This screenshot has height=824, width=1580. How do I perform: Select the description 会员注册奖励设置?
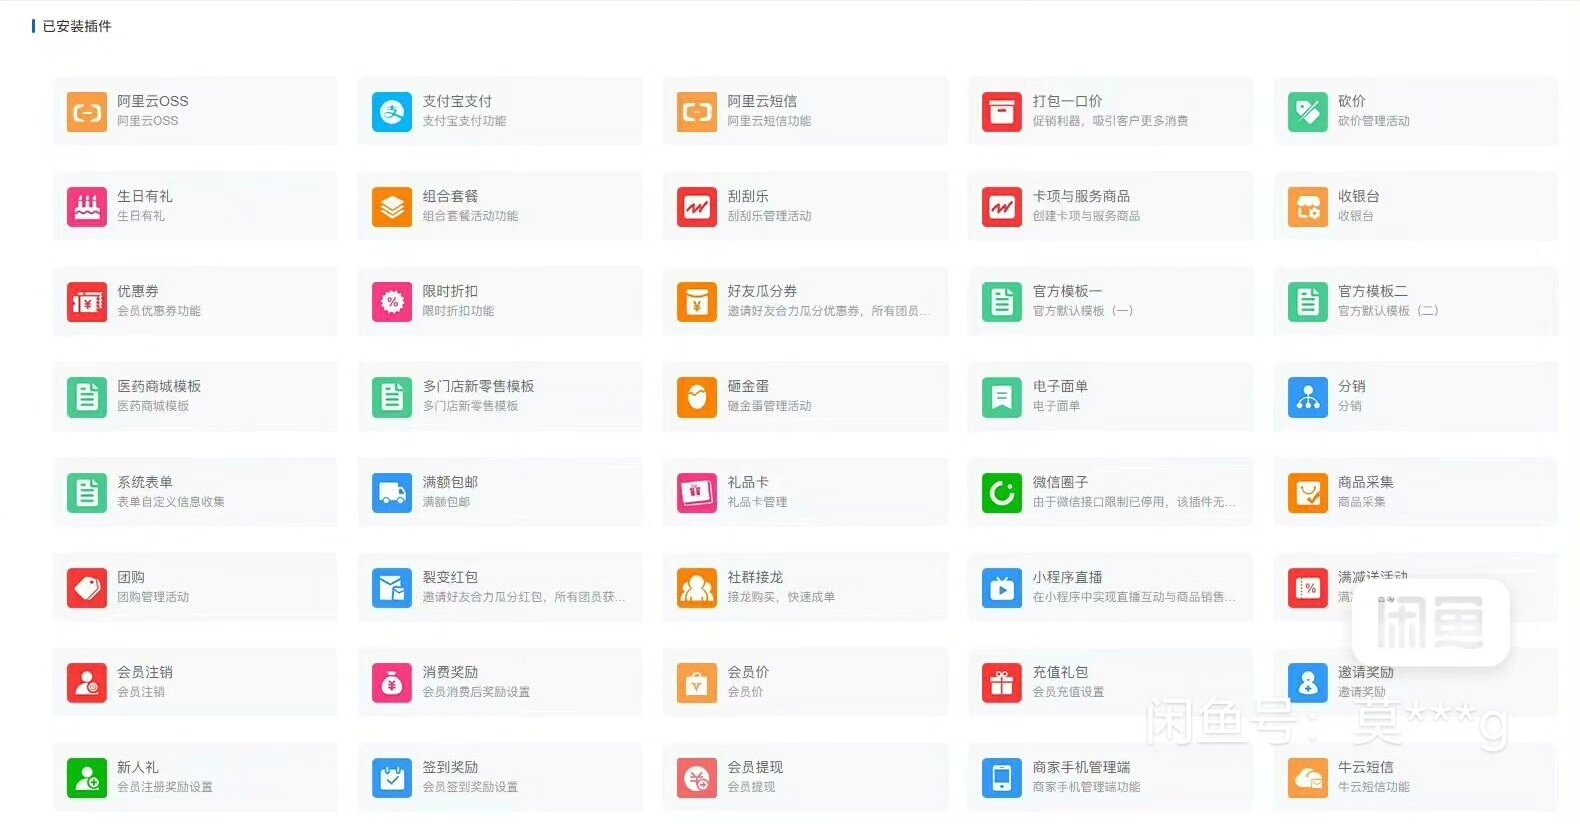(x=165, y=787)
